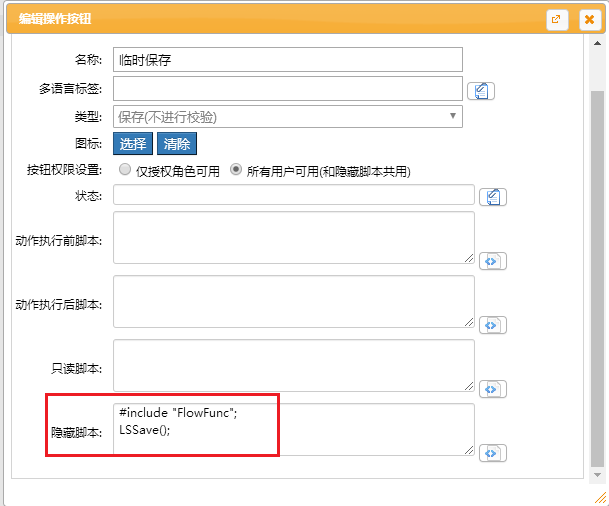
Task: Click the scrollbar down arrow
Action: [597, 475]
